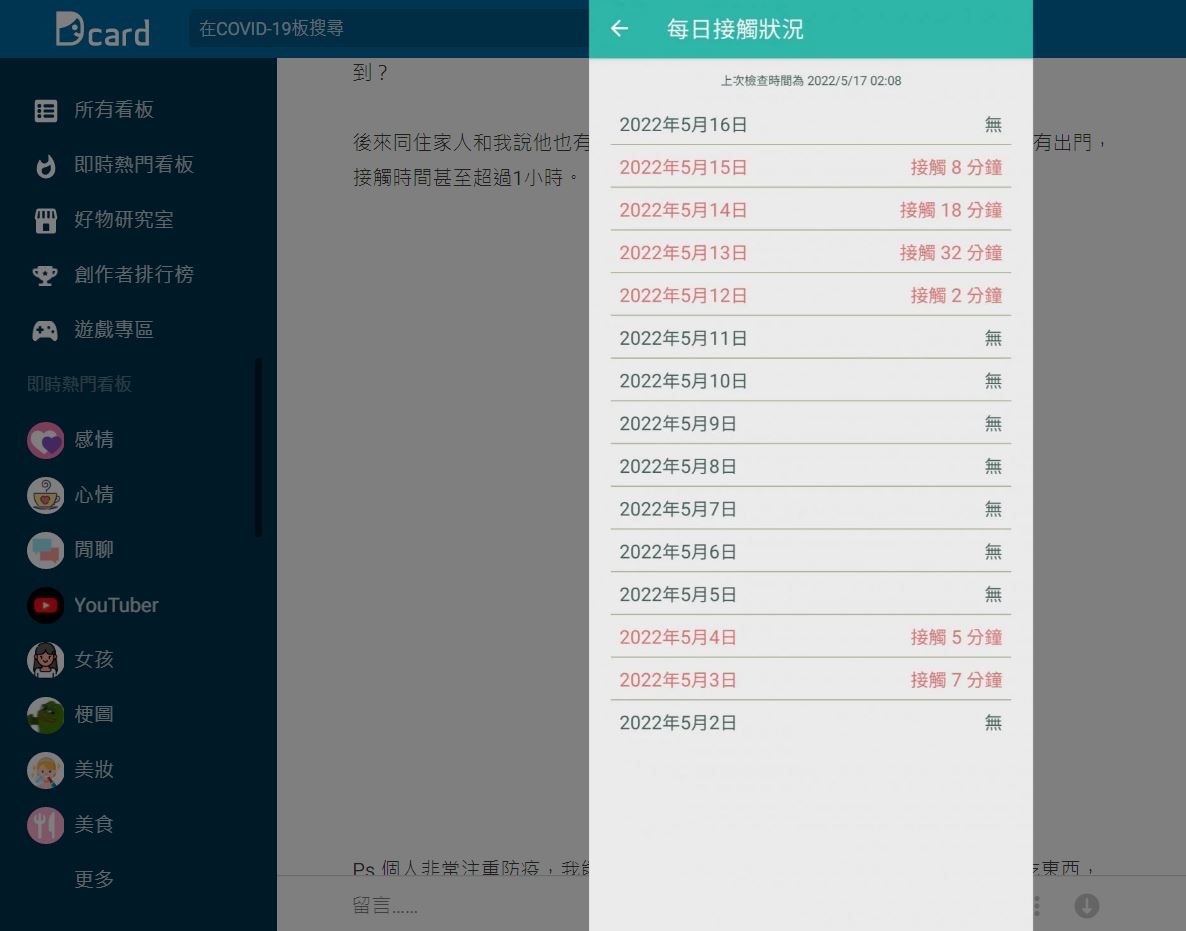This screenshot has width=1186, height=931.
Task: Select 遊戲專區 menu label
Action: (x=114, y=330)
